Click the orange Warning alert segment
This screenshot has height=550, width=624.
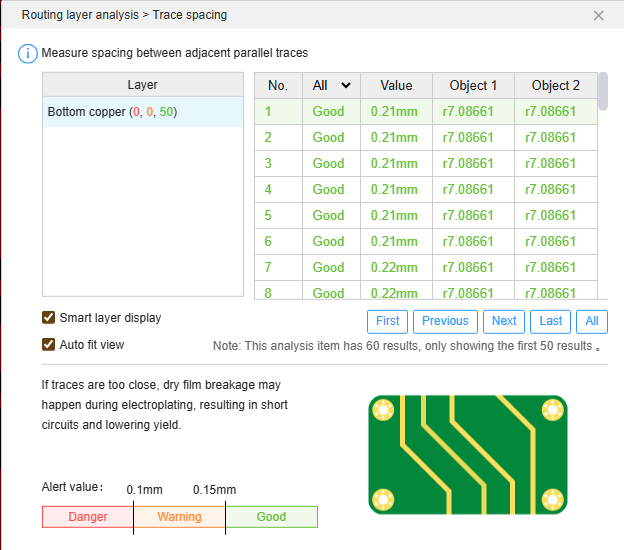click(179, 517)
